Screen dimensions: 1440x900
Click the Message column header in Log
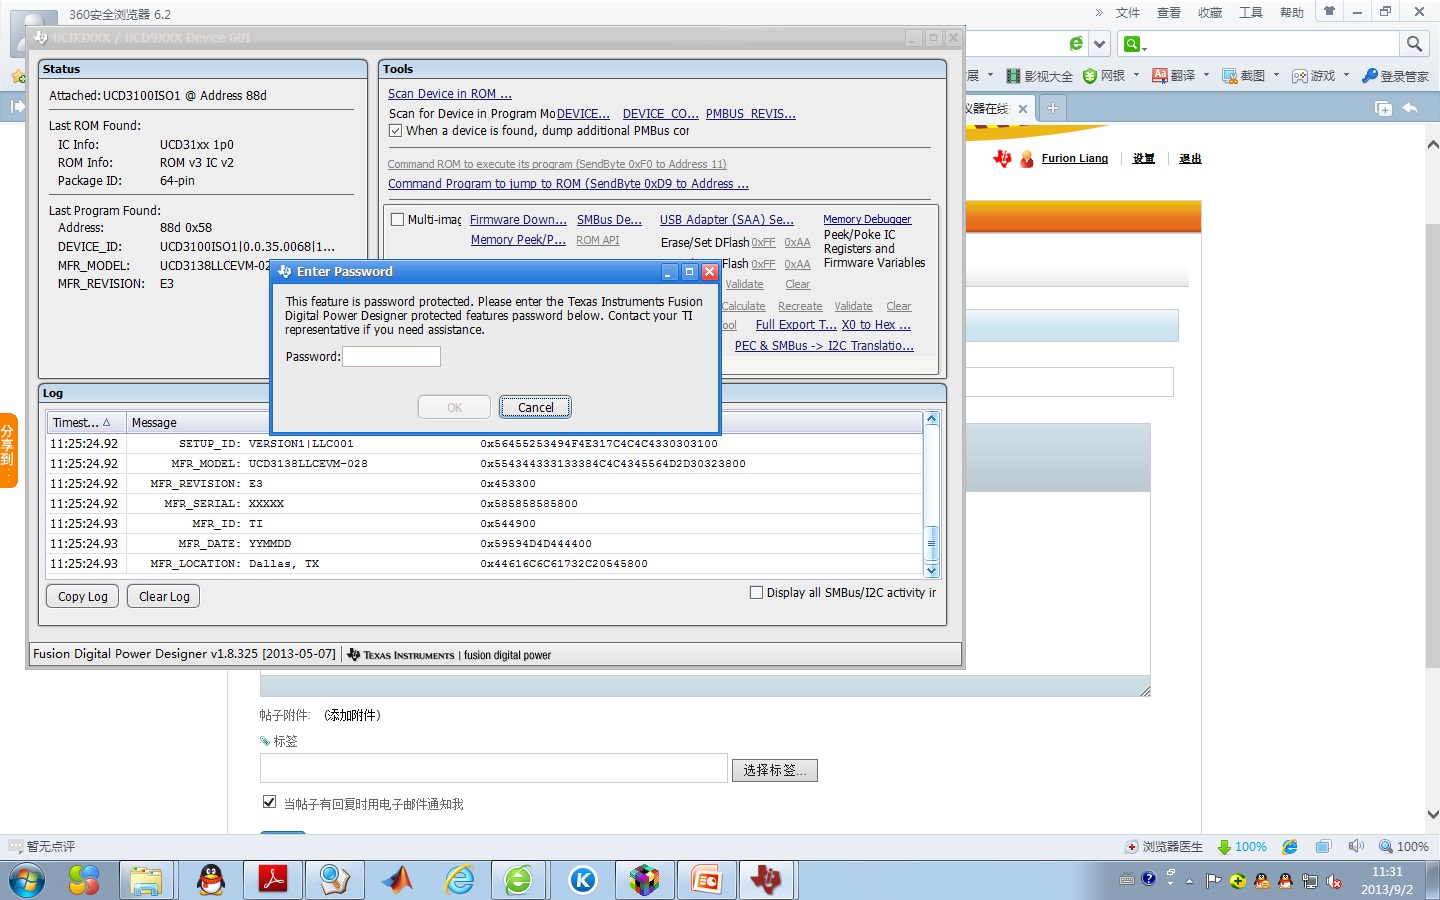pos(154,423)
